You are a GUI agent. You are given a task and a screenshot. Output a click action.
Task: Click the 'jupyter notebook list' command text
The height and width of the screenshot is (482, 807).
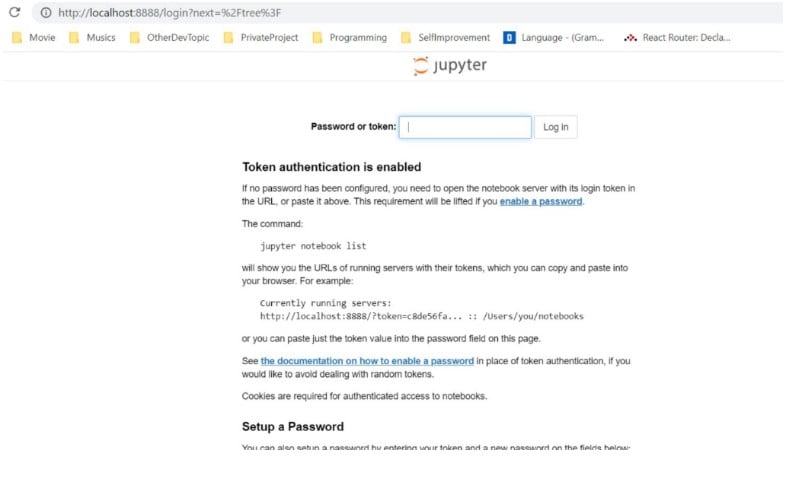[313, 245]
